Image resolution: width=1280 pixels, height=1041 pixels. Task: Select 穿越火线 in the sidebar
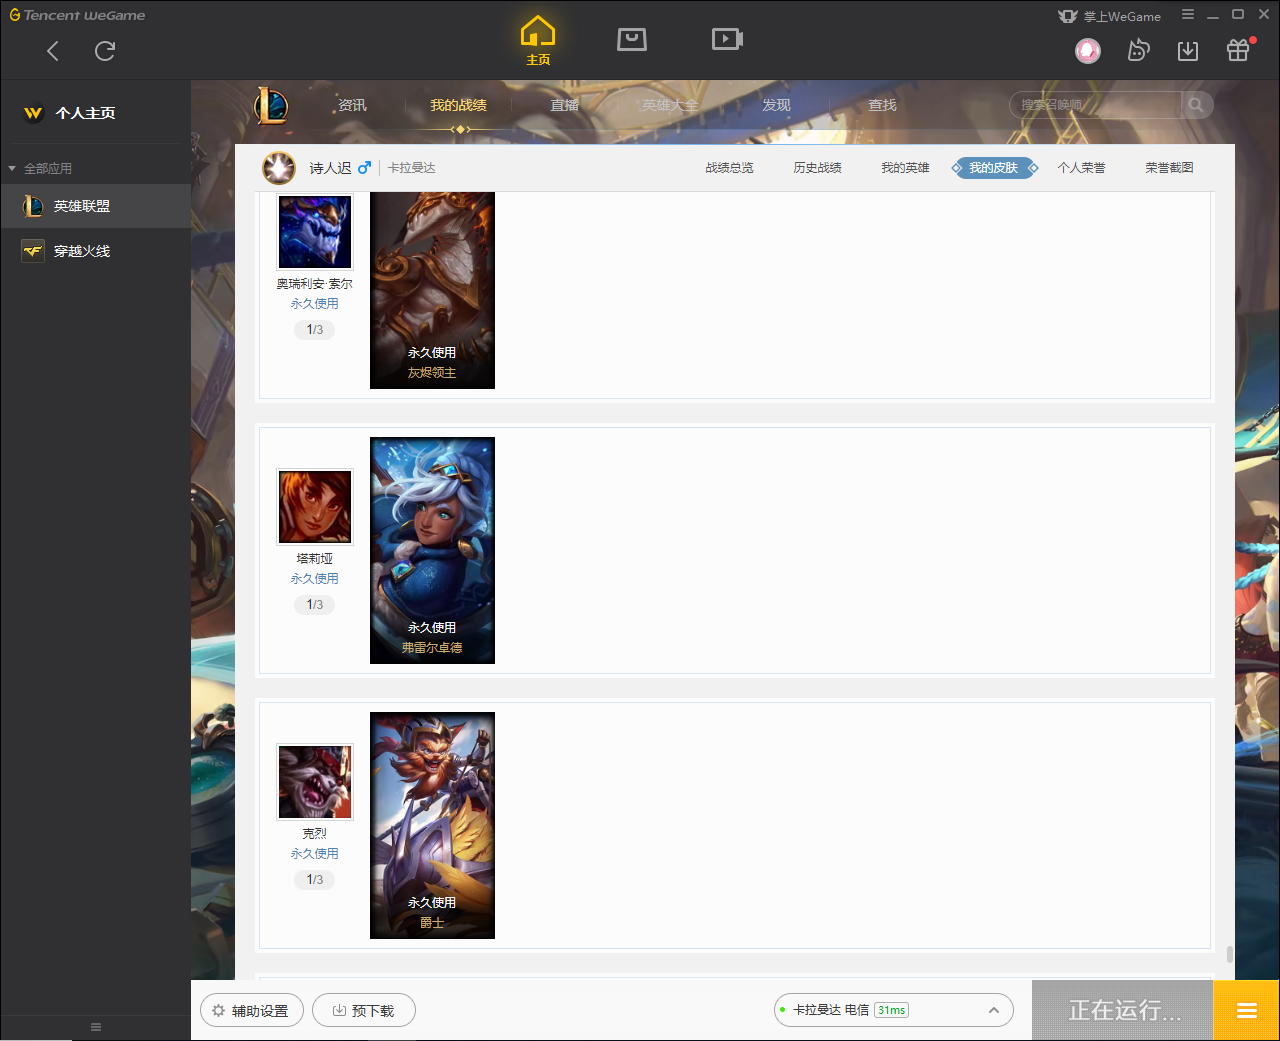tap(95, 251)
